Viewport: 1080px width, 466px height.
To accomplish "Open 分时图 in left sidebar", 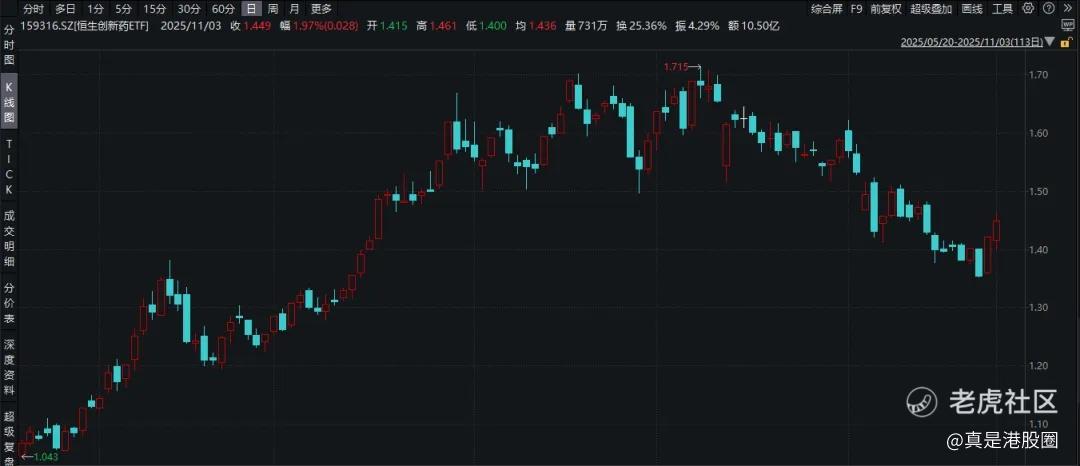I will pyautogui.click(x=9, y=45).
